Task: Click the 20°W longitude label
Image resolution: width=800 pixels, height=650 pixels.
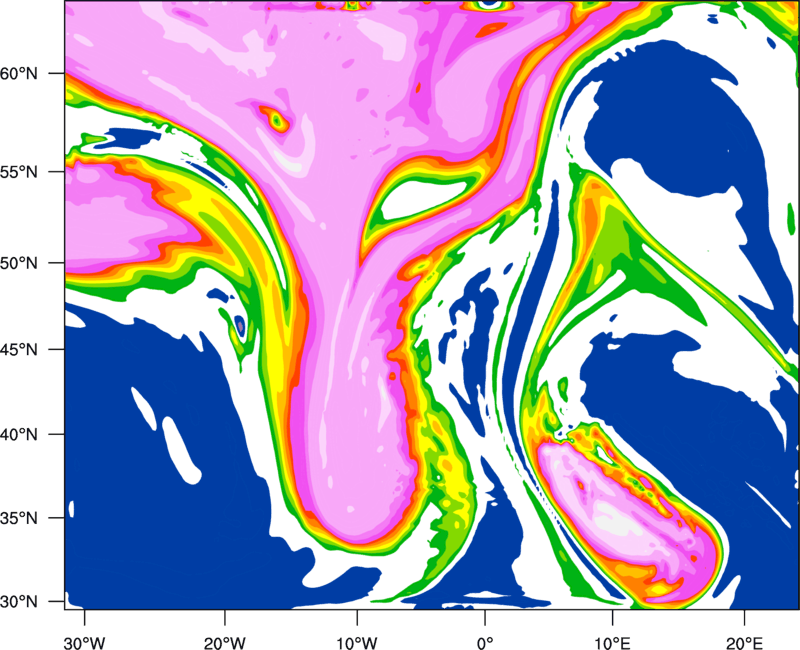Action: (x=224, y=643)
